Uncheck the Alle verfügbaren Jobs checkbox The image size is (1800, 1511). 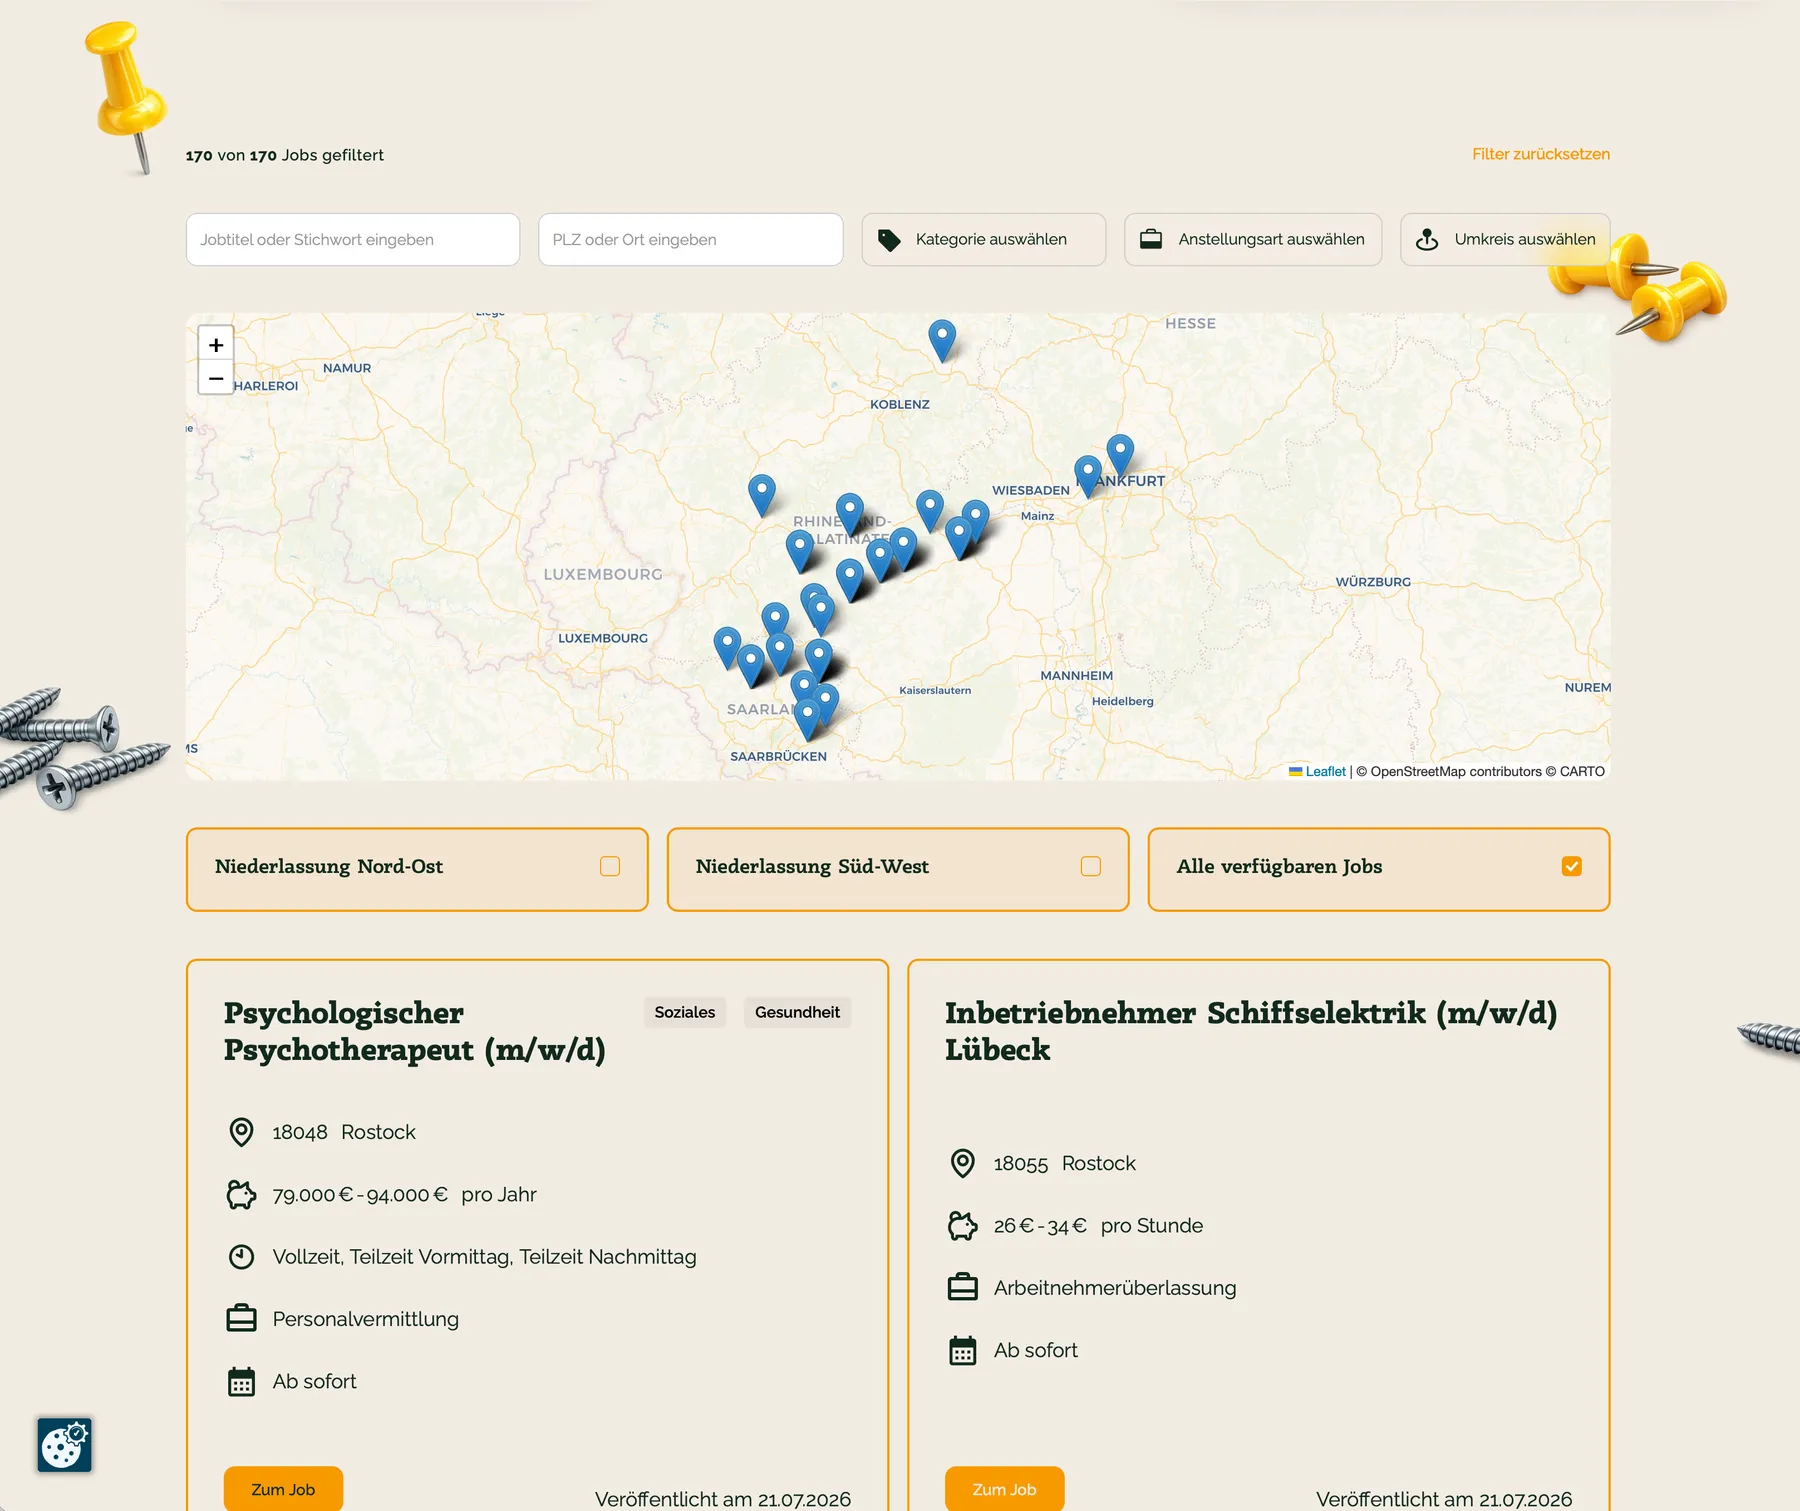[1572, 866]
